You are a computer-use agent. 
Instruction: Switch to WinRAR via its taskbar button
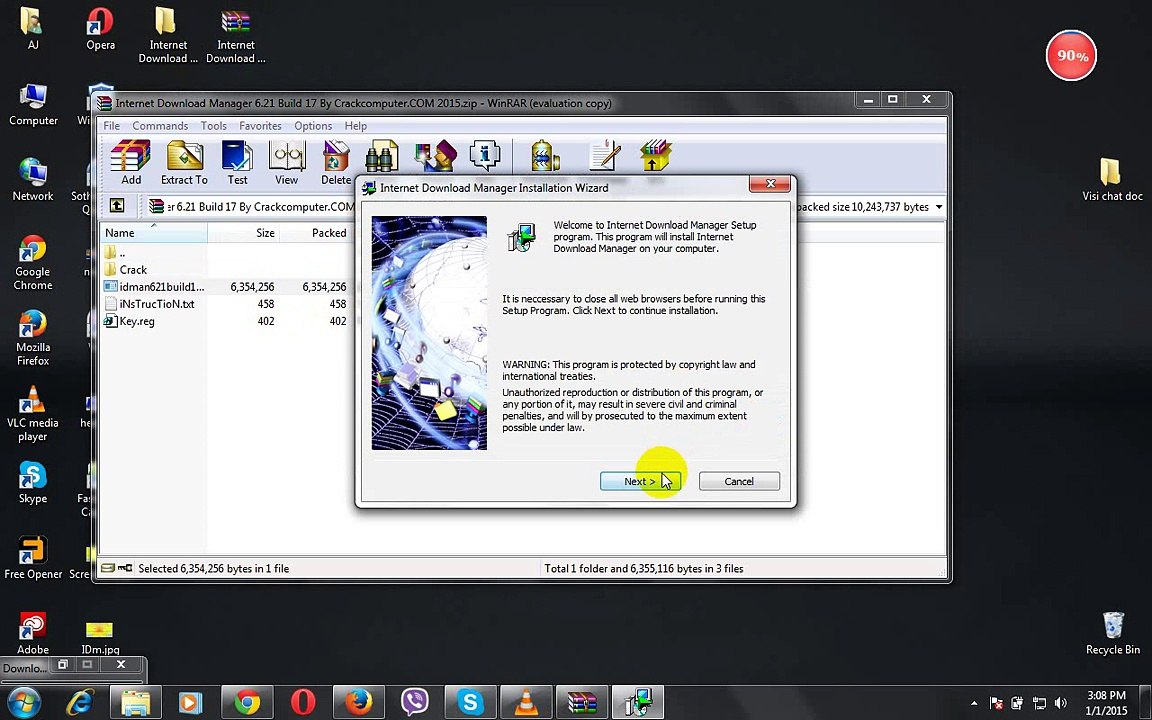582,703
